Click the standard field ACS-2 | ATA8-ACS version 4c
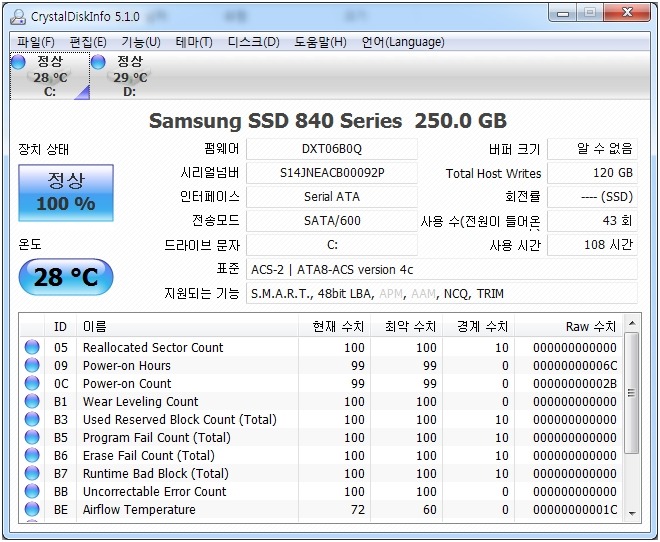660x542 pixels. 442,269
